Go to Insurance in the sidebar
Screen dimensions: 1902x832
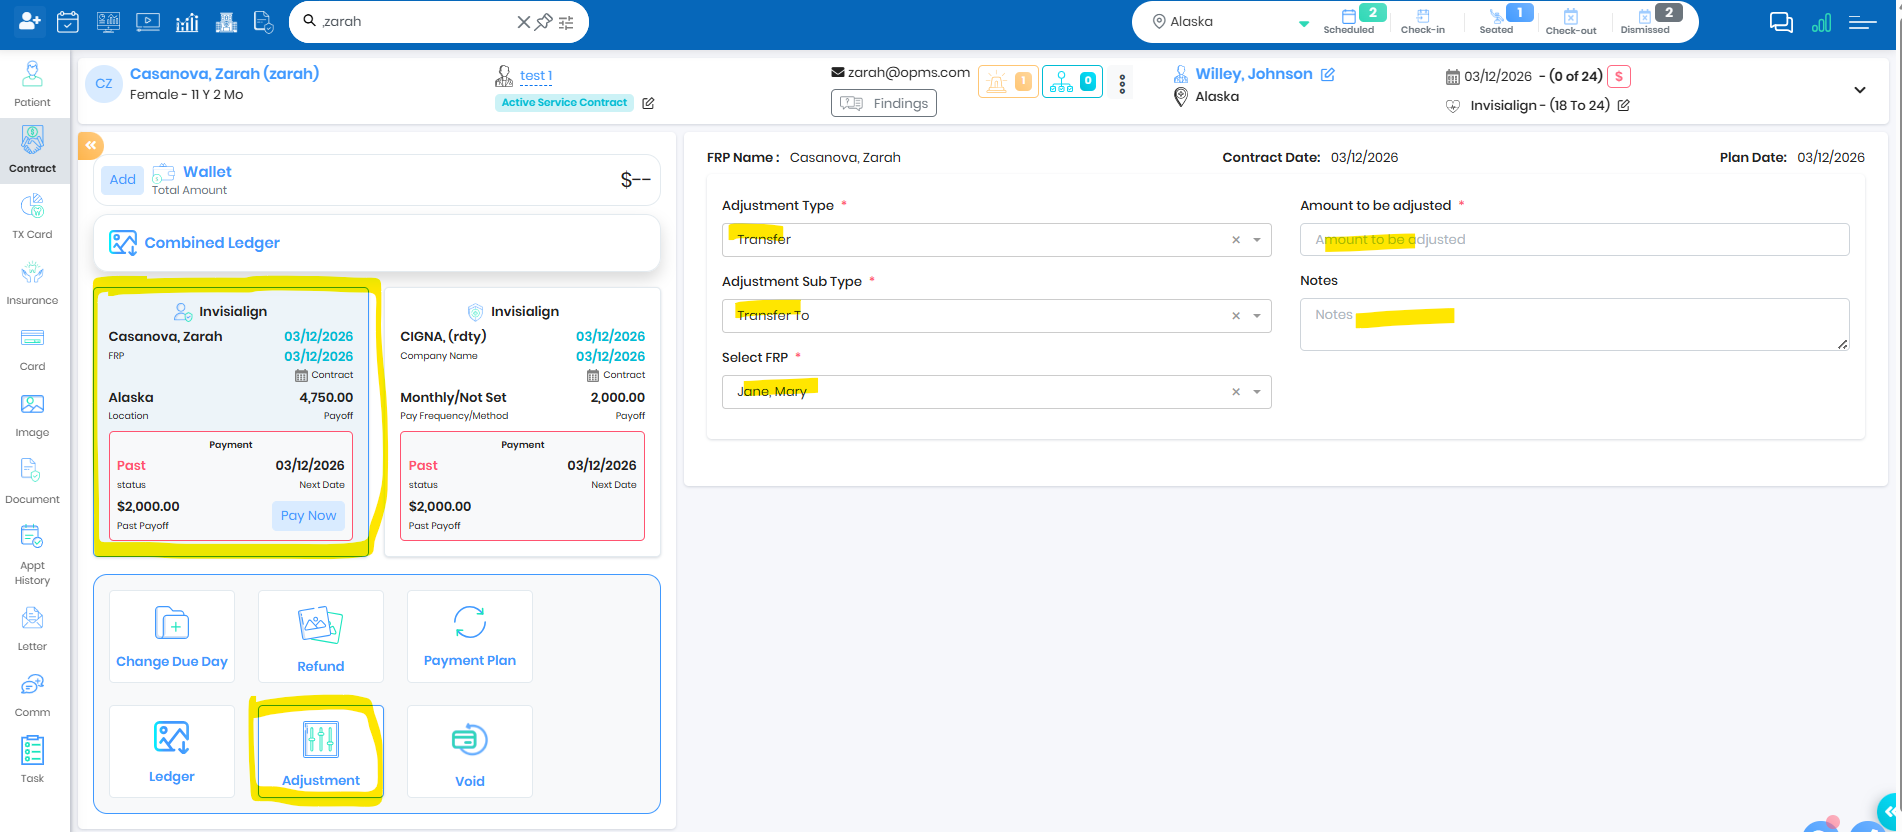(32, 282)
